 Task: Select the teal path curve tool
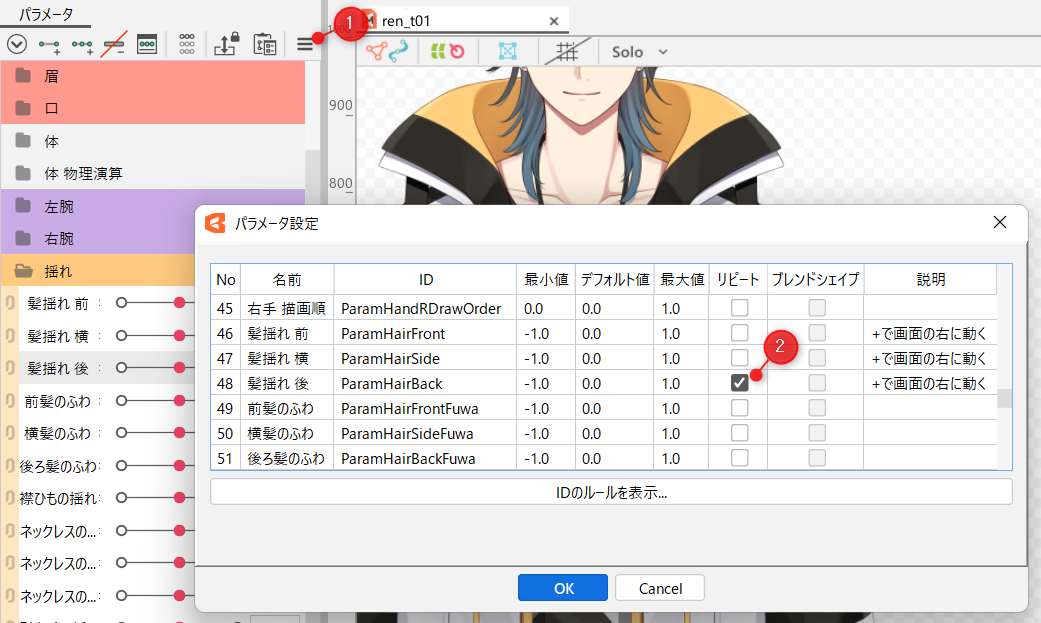398,52
